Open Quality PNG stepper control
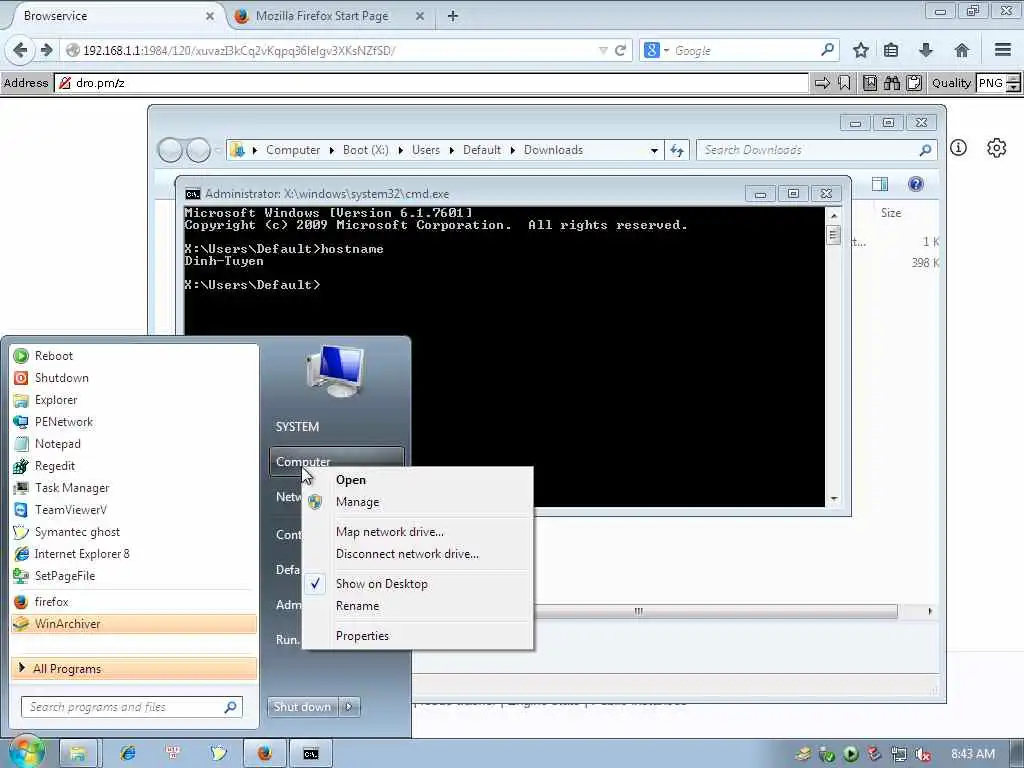Viewport: 1024px width, 768px height. point(1013,83)
